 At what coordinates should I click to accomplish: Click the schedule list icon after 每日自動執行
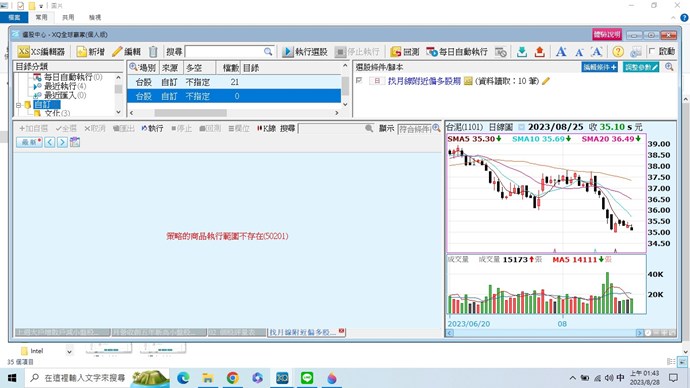[x=500, y=51]
